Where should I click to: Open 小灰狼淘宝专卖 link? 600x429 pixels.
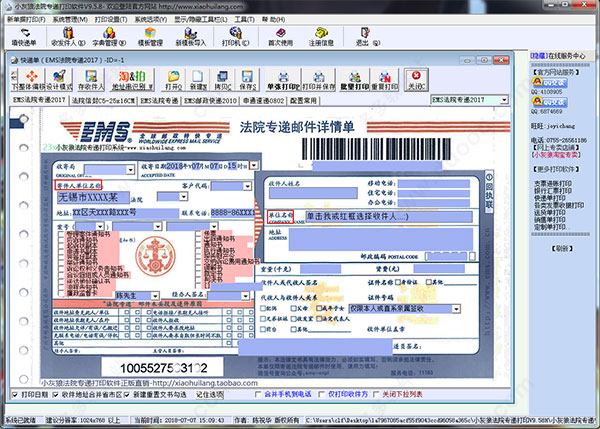point(556,155)
